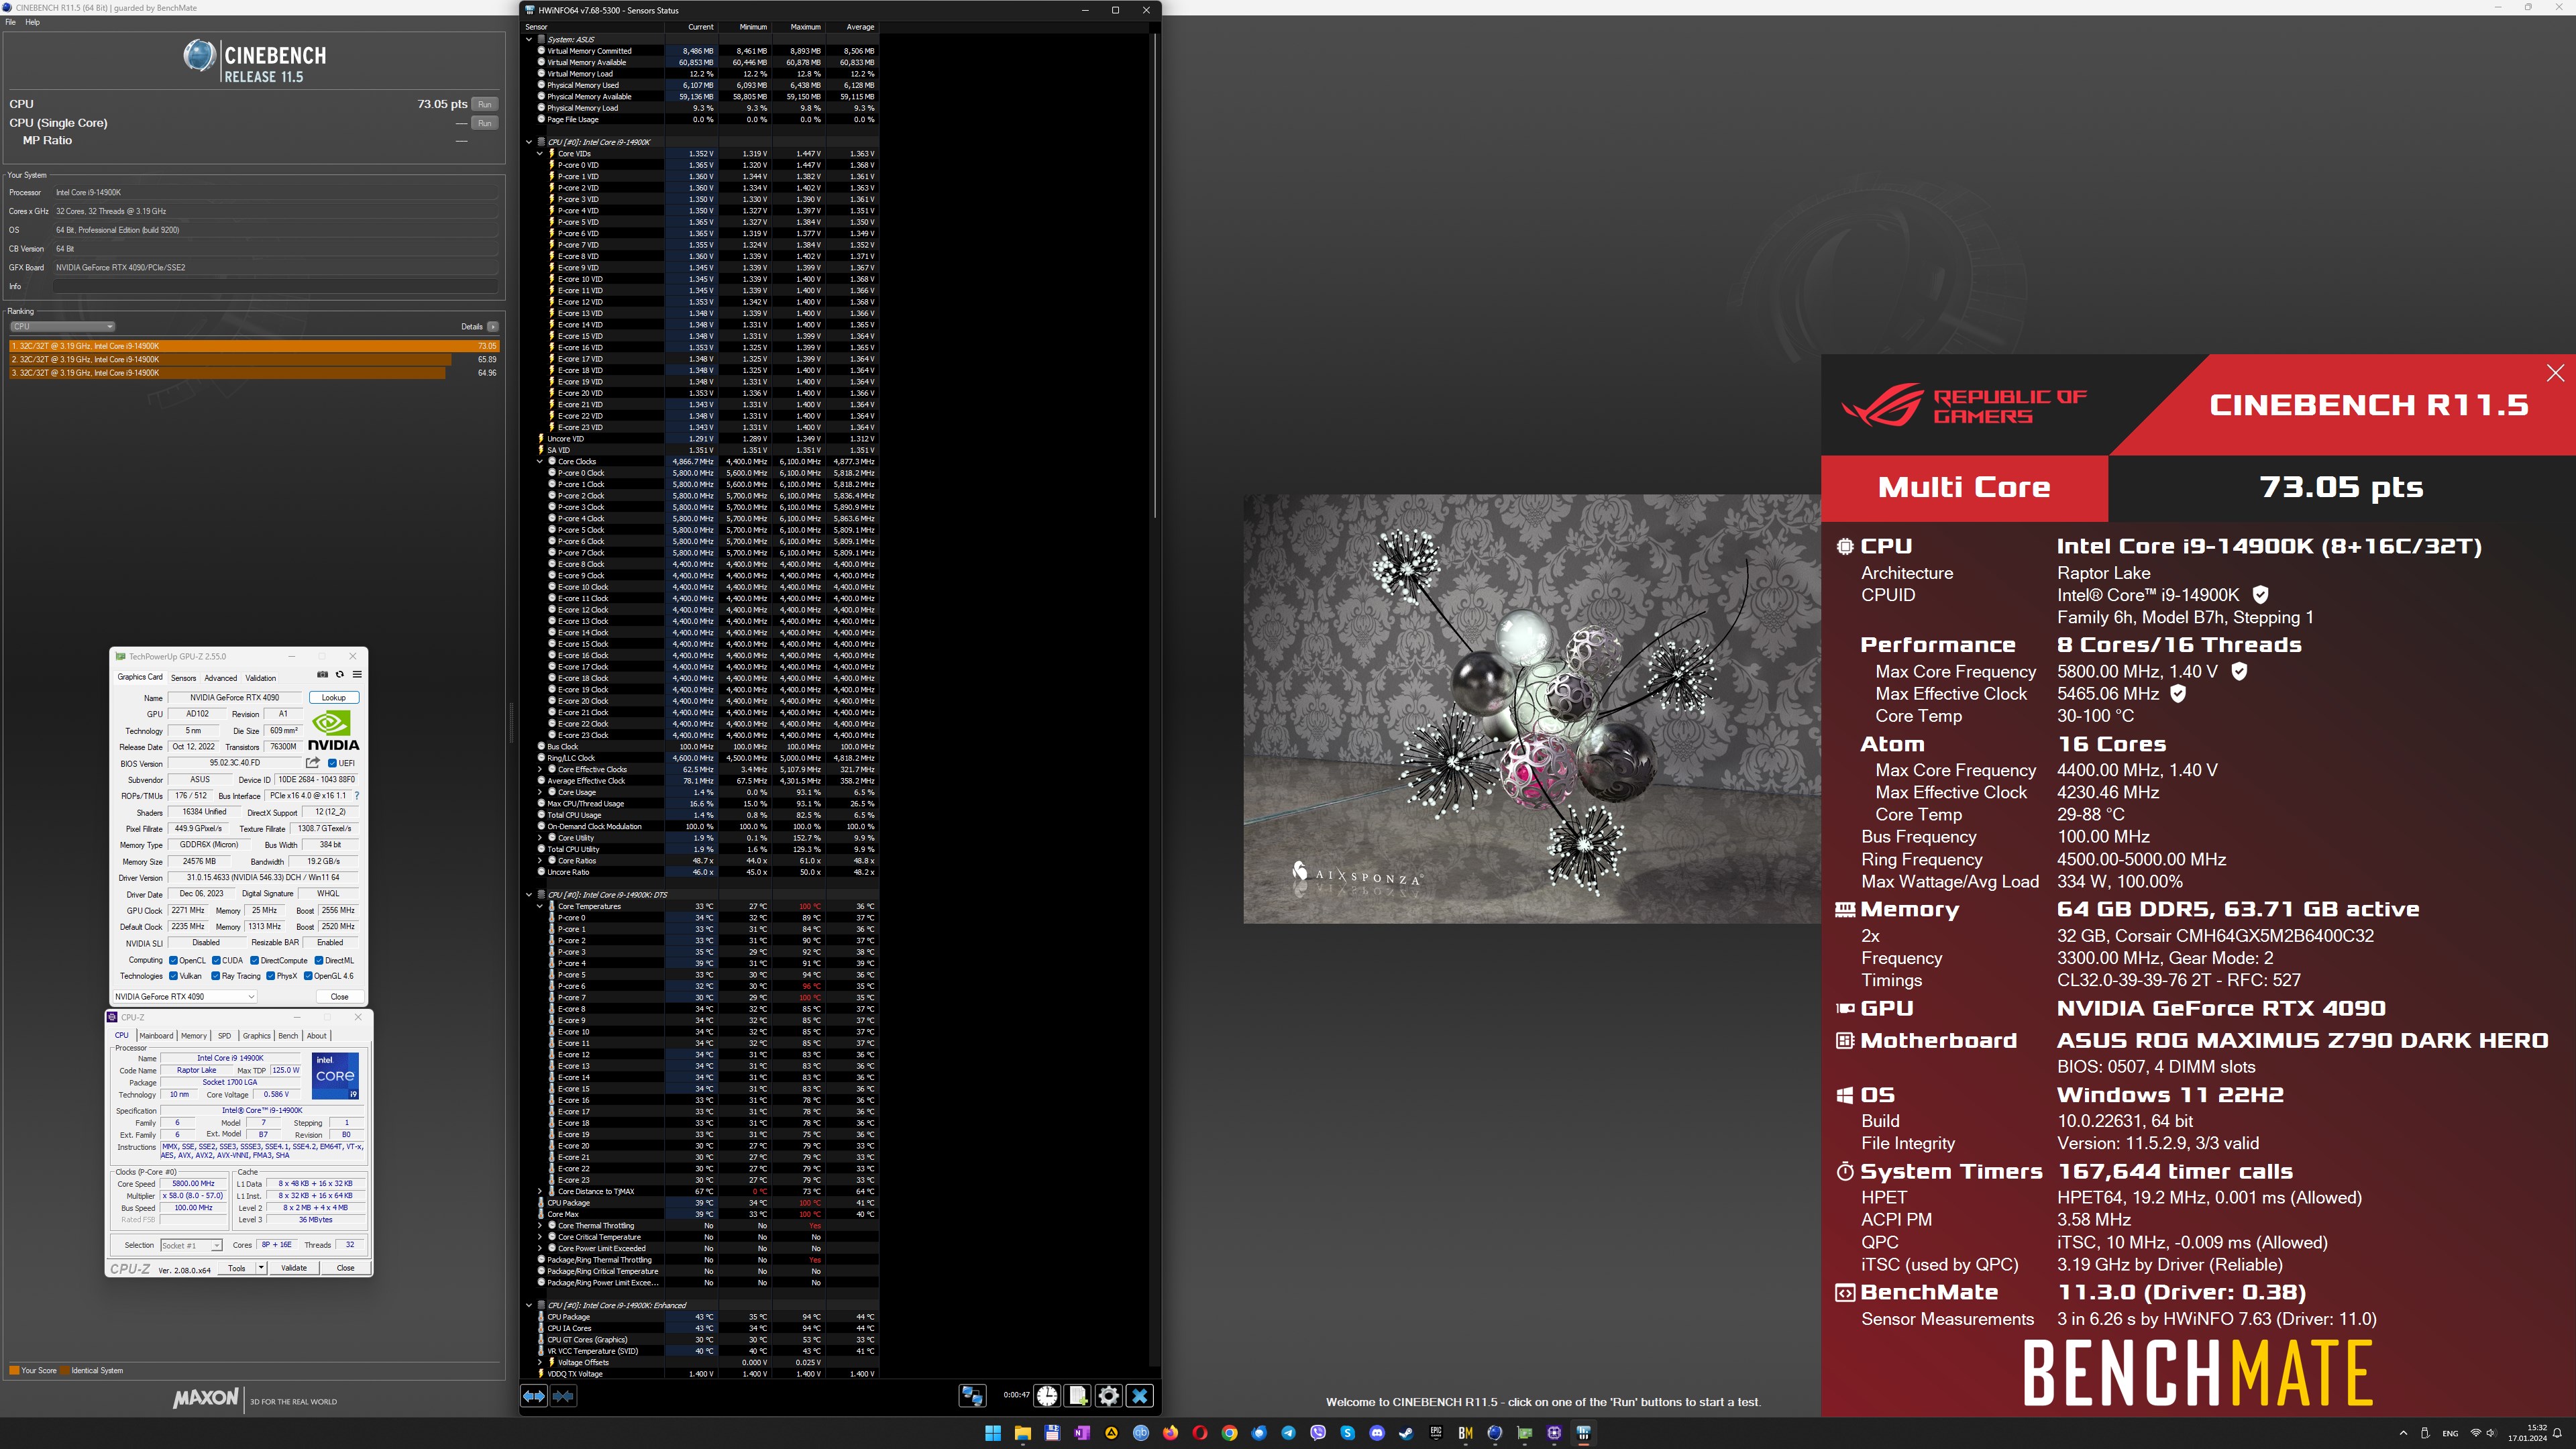Click HWiNFO clock reset timer icon
Image resolution: width=2576 pixels, height=1449 pixels.
[1047, 1396]
